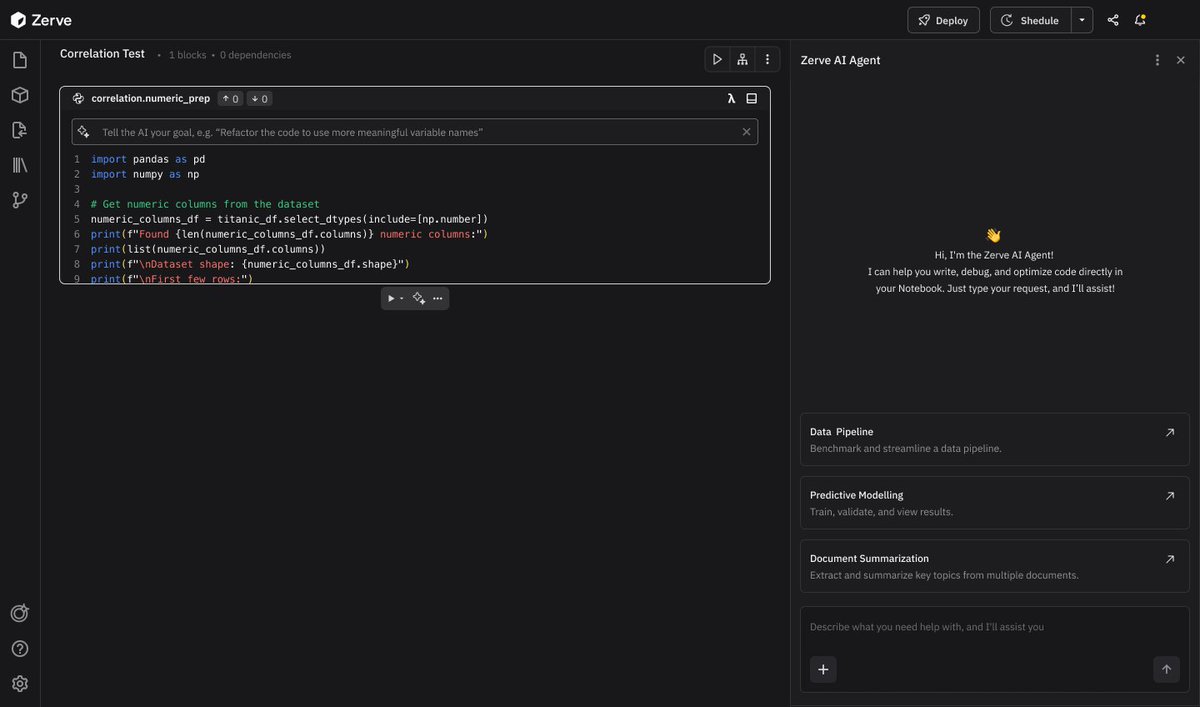Focus the agent chat message field
Image resolution: width=1200 pixels, height=707 pixels.
(x=994, y=627)
